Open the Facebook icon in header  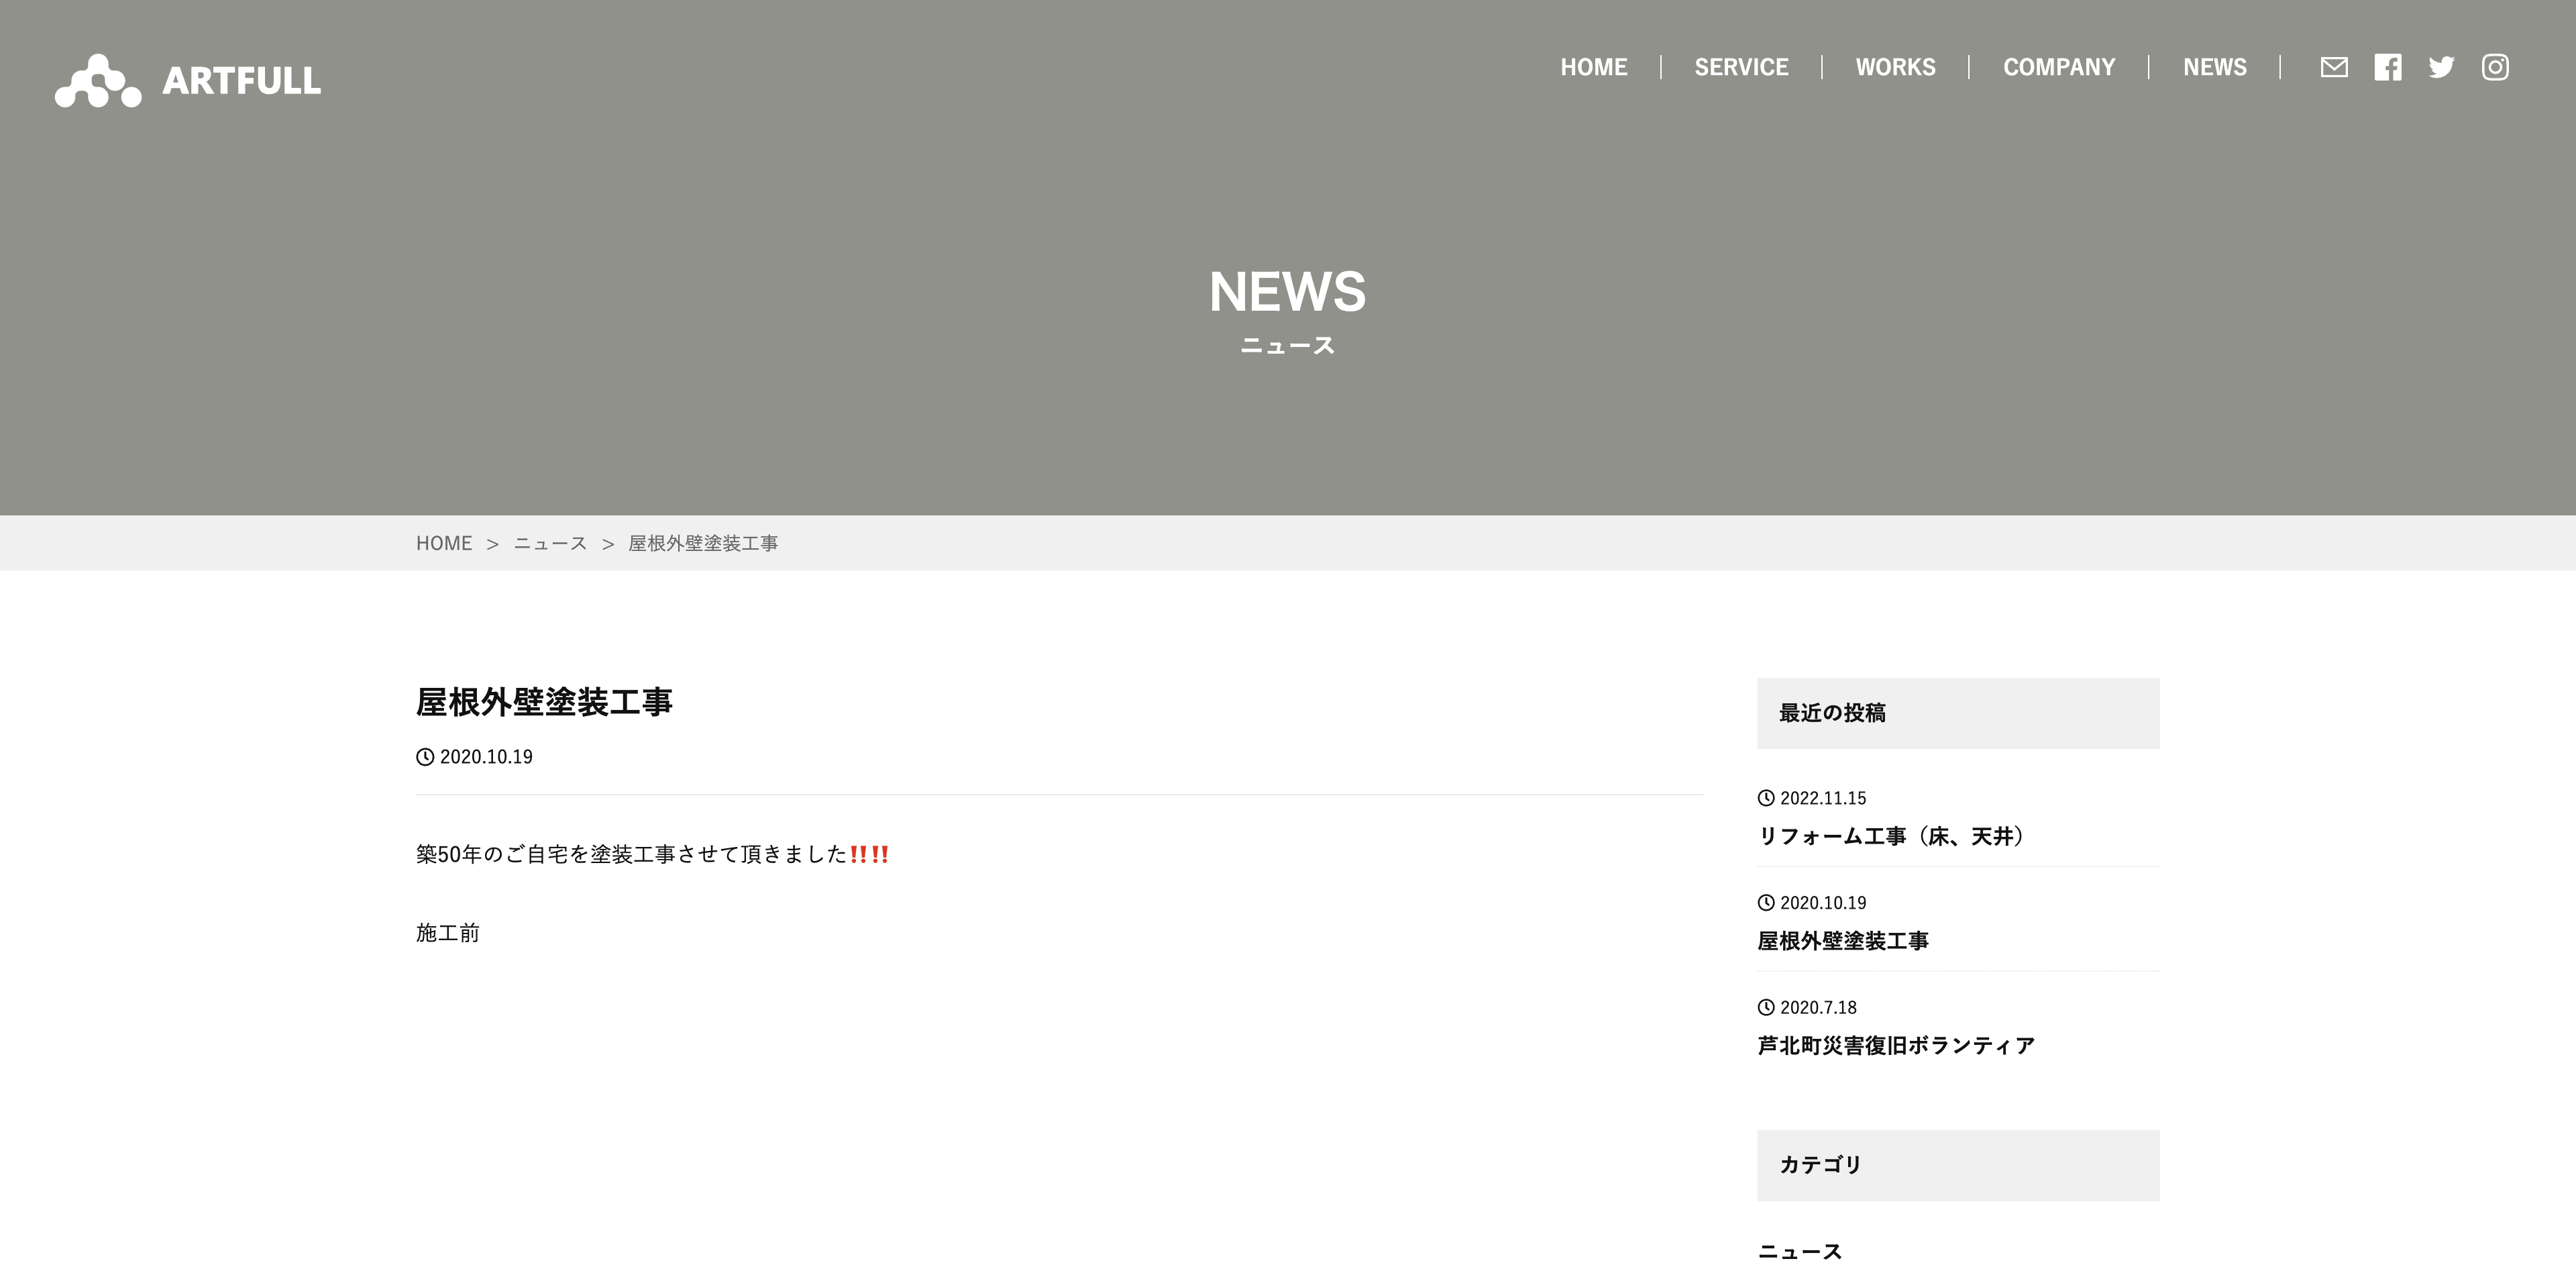[2388, 67]
